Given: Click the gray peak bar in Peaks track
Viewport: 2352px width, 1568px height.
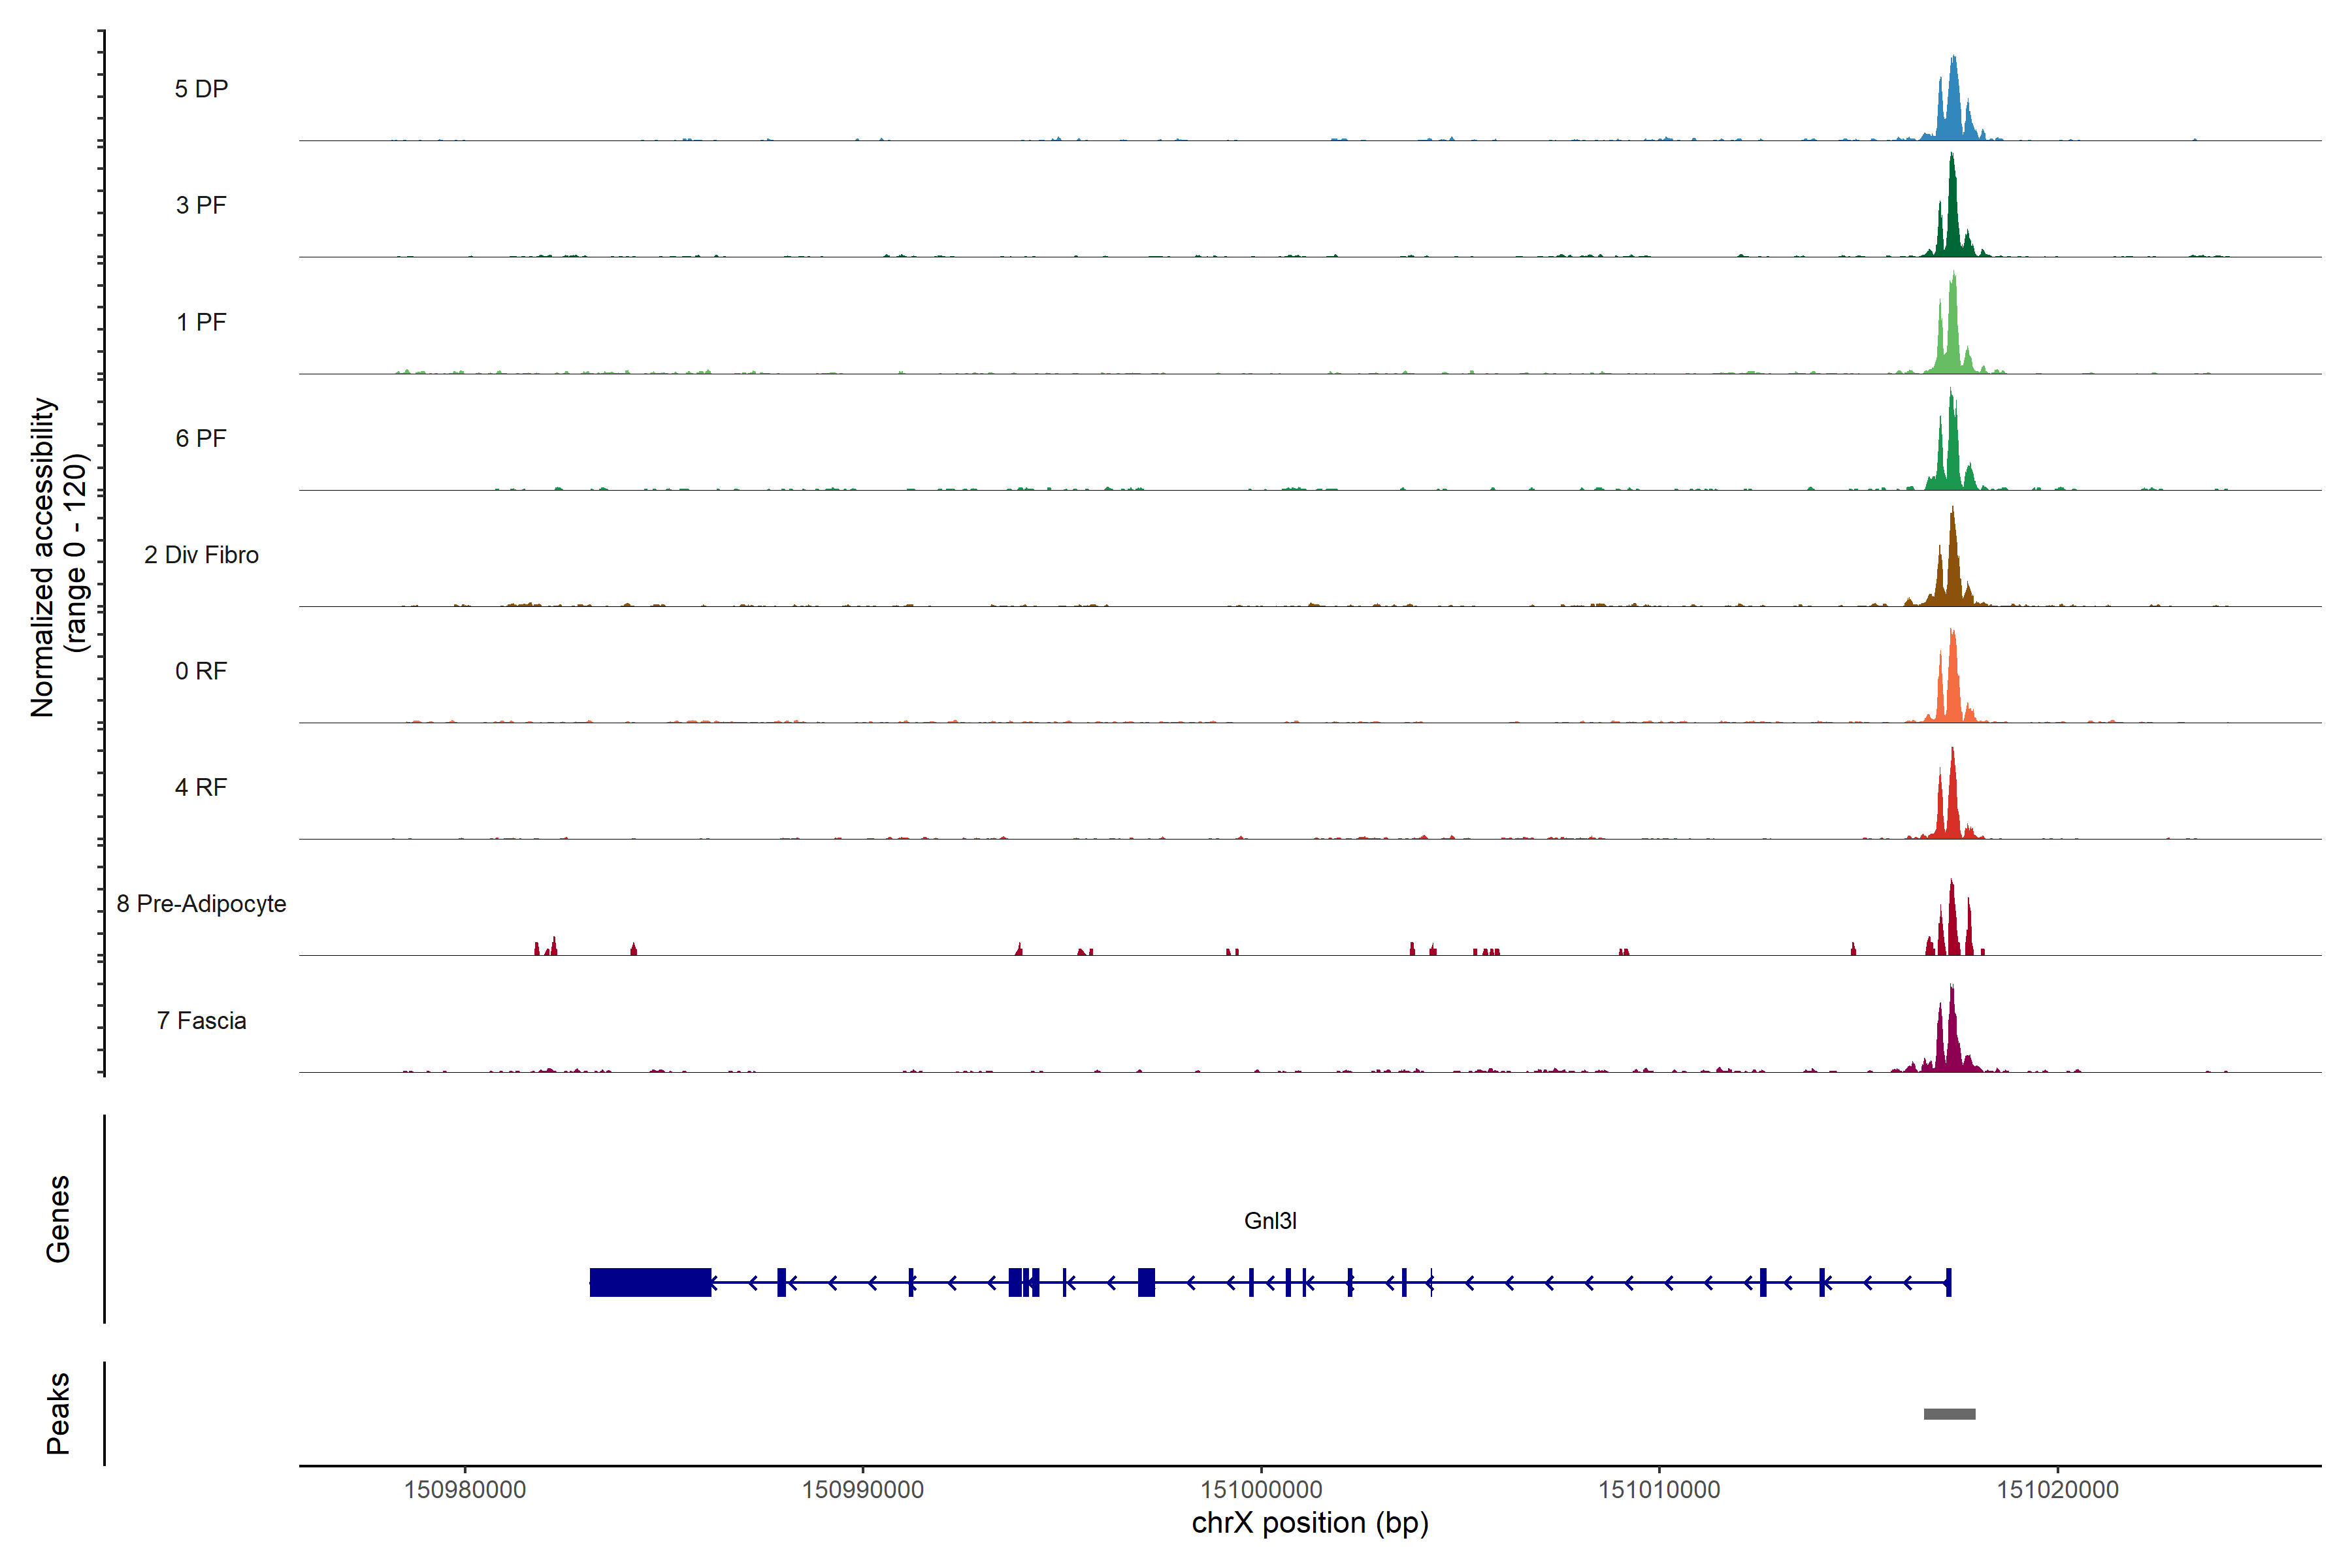Looking at the screenshot, I should tap(1949, 1414).
